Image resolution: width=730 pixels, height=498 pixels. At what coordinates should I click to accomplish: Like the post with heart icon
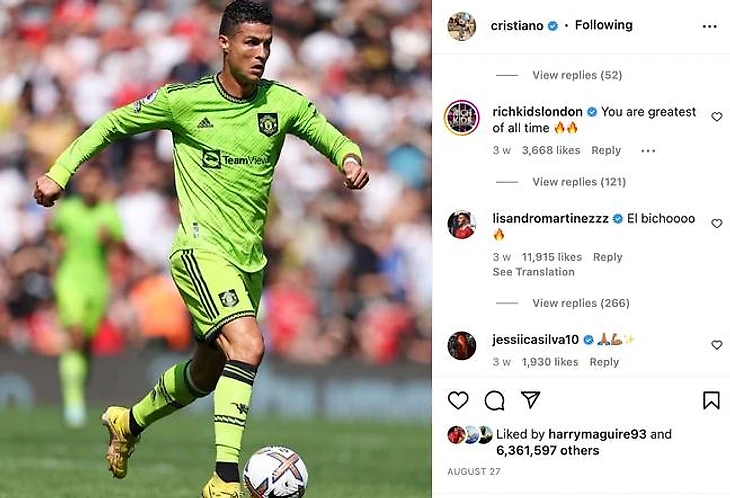tap(458, 400)
